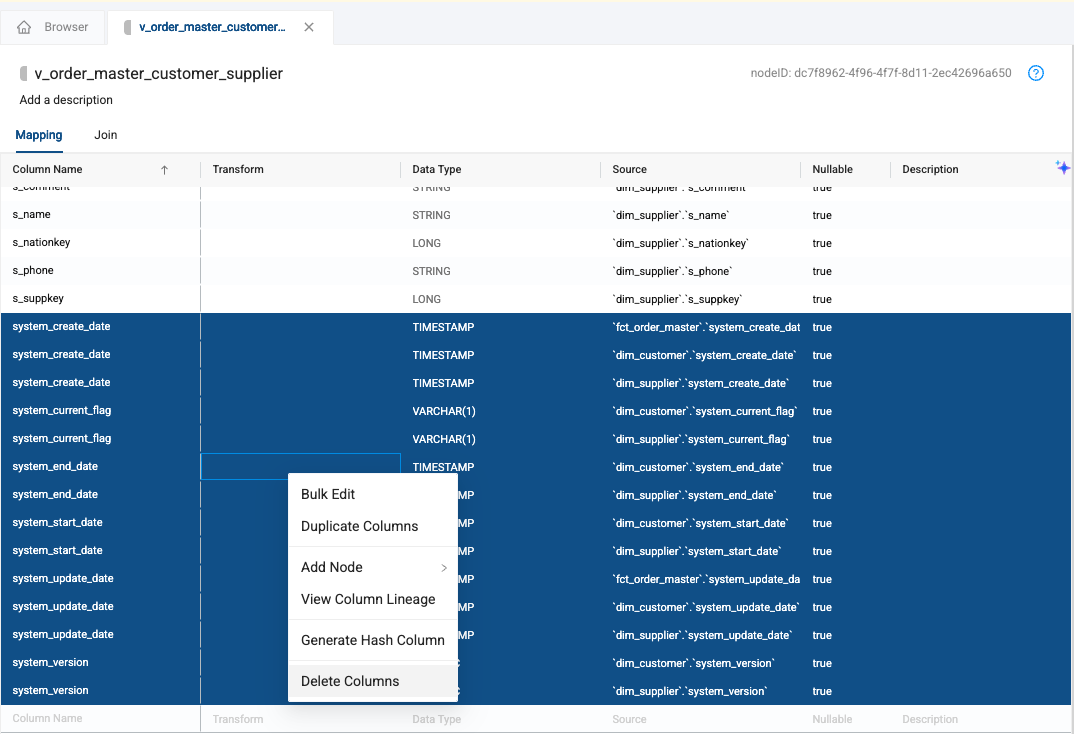Click the Transform column header
This screenshot has width=1074, height=734.
[238, 170]
